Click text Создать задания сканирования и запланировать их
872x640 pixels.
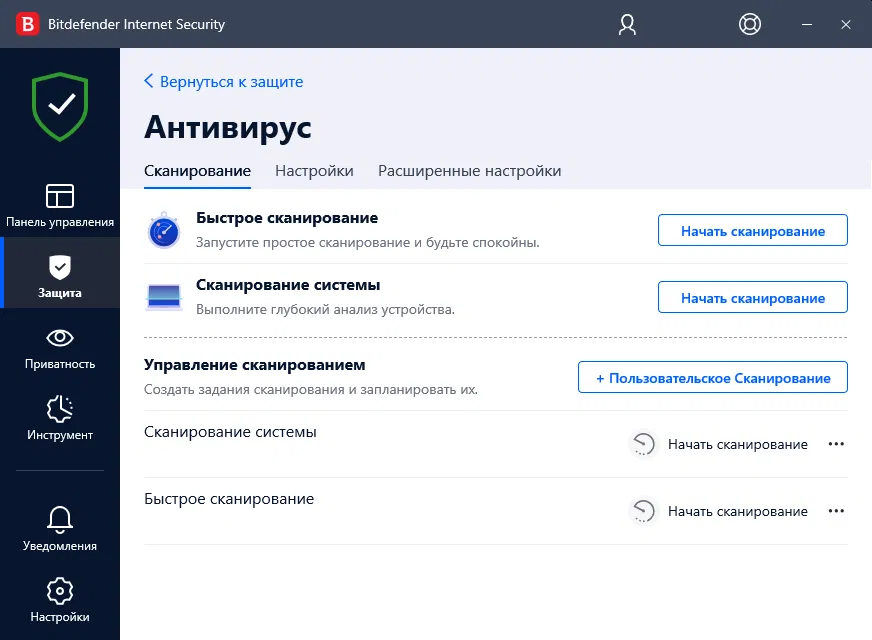(x=311, y=389)
